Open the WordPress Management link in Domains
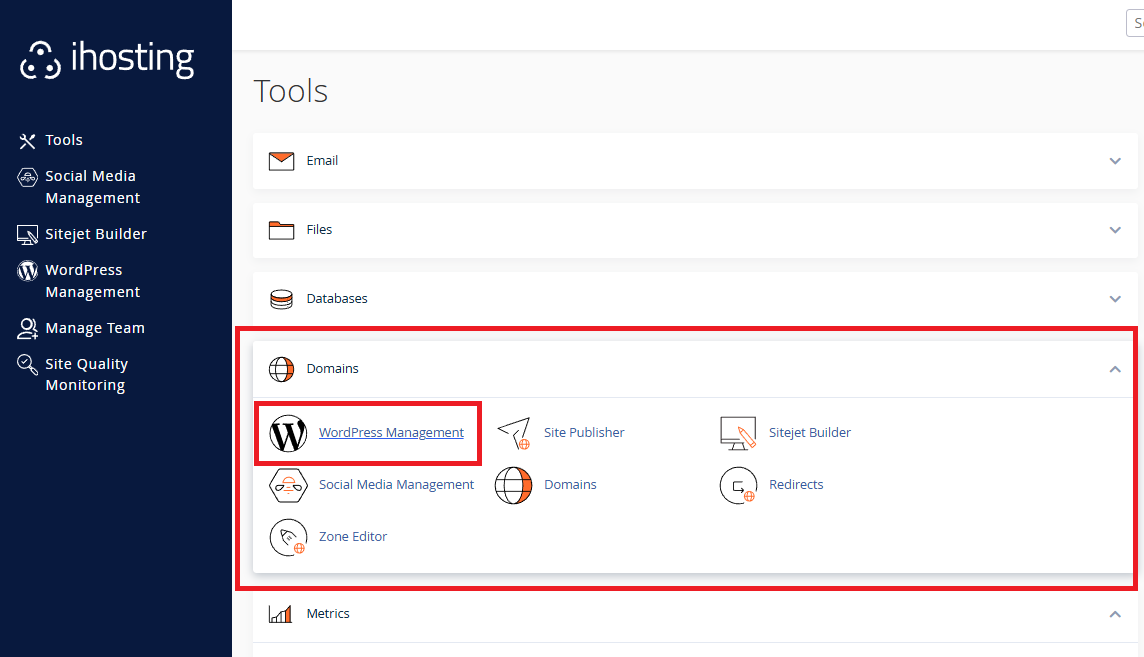 [x=391, y=432]
